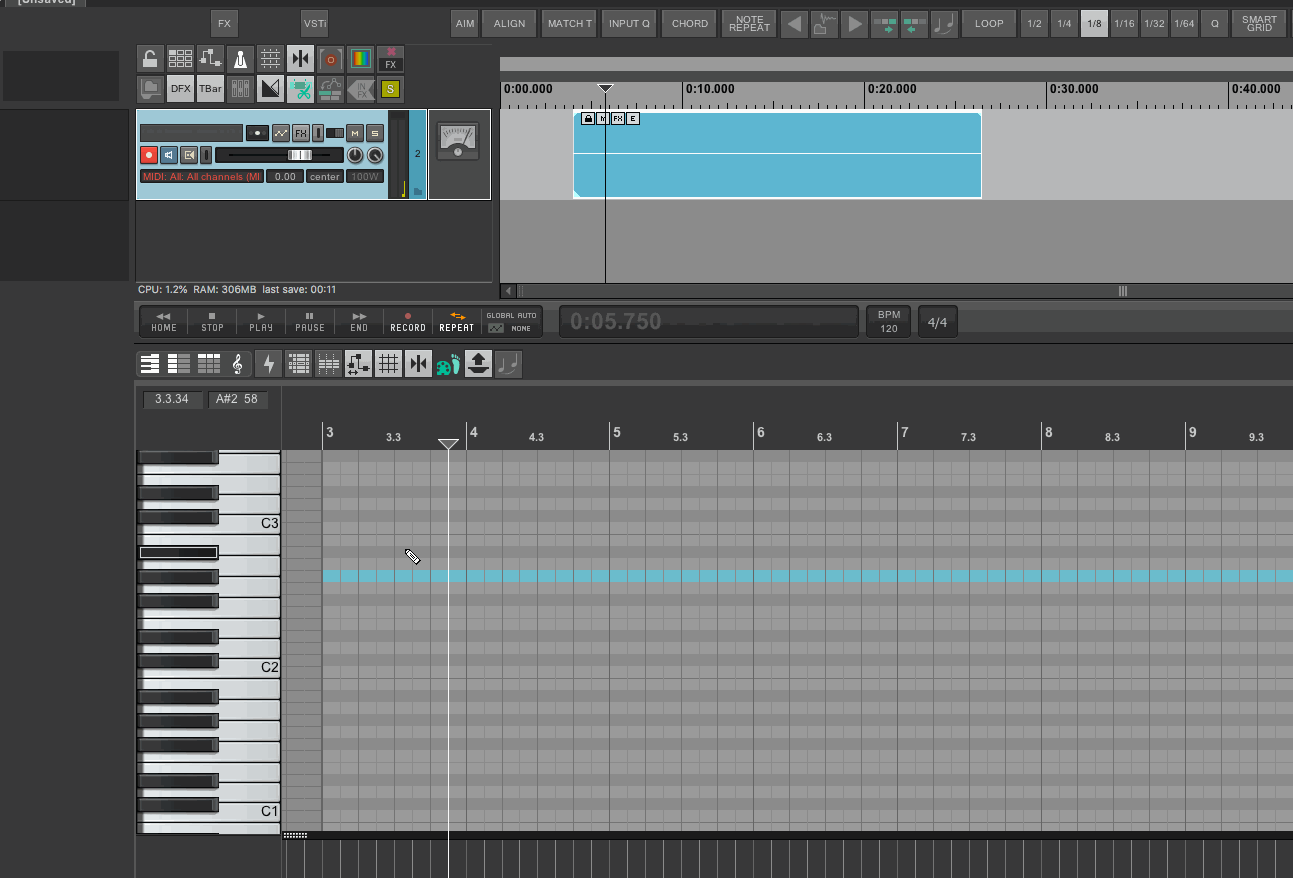The width and height of the screenshot is (1293, 878).
Task: Toggle the metronome icon in main toolbar
Action: pyautogui.click(x=240, y=59)
